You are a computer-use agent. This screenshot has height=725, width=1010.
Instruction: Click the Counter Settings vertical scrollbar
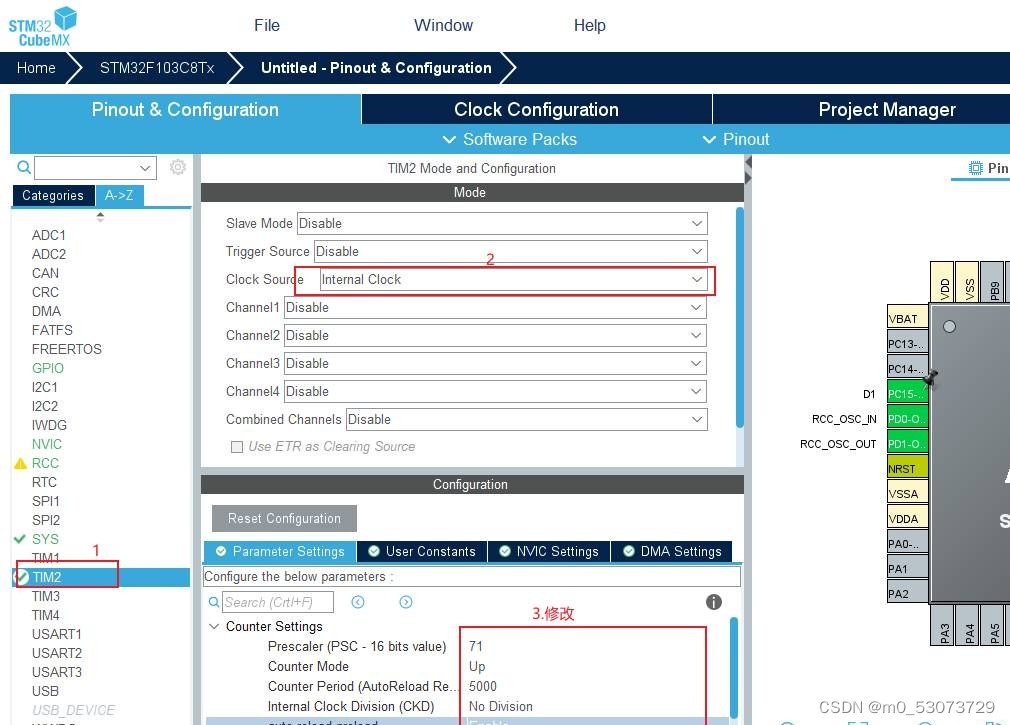tap(733, 668)
